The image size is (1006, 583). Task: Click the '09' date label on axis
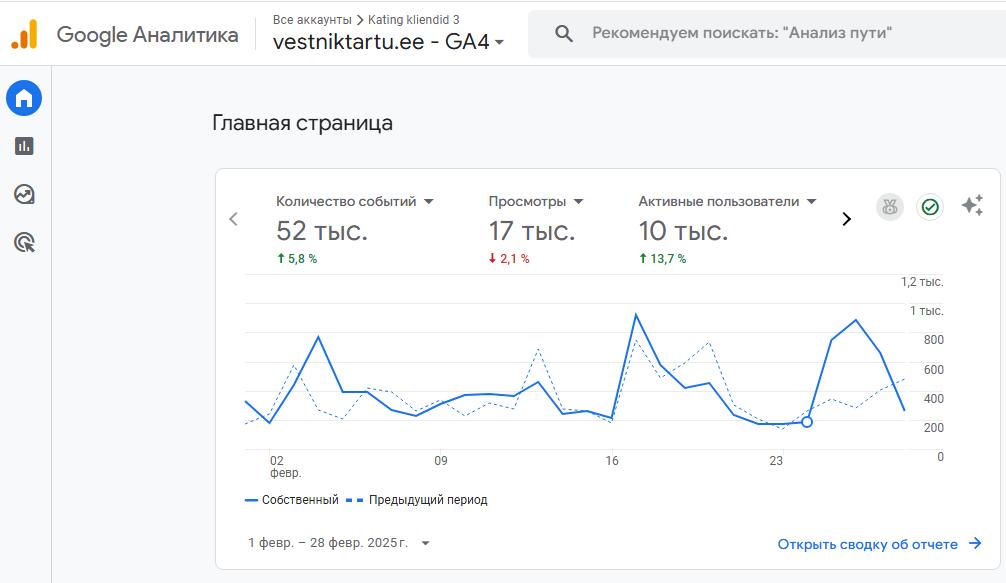click(441, 460)
